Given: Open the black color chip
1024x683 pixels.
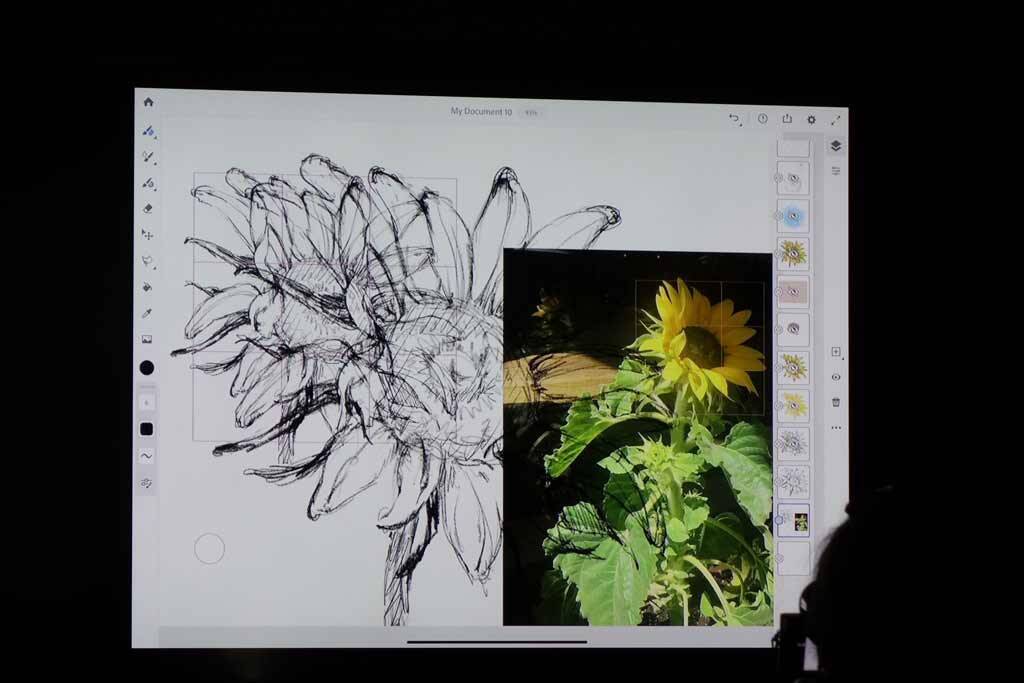Looking at the screenshot, I should (x=147, y=368).
